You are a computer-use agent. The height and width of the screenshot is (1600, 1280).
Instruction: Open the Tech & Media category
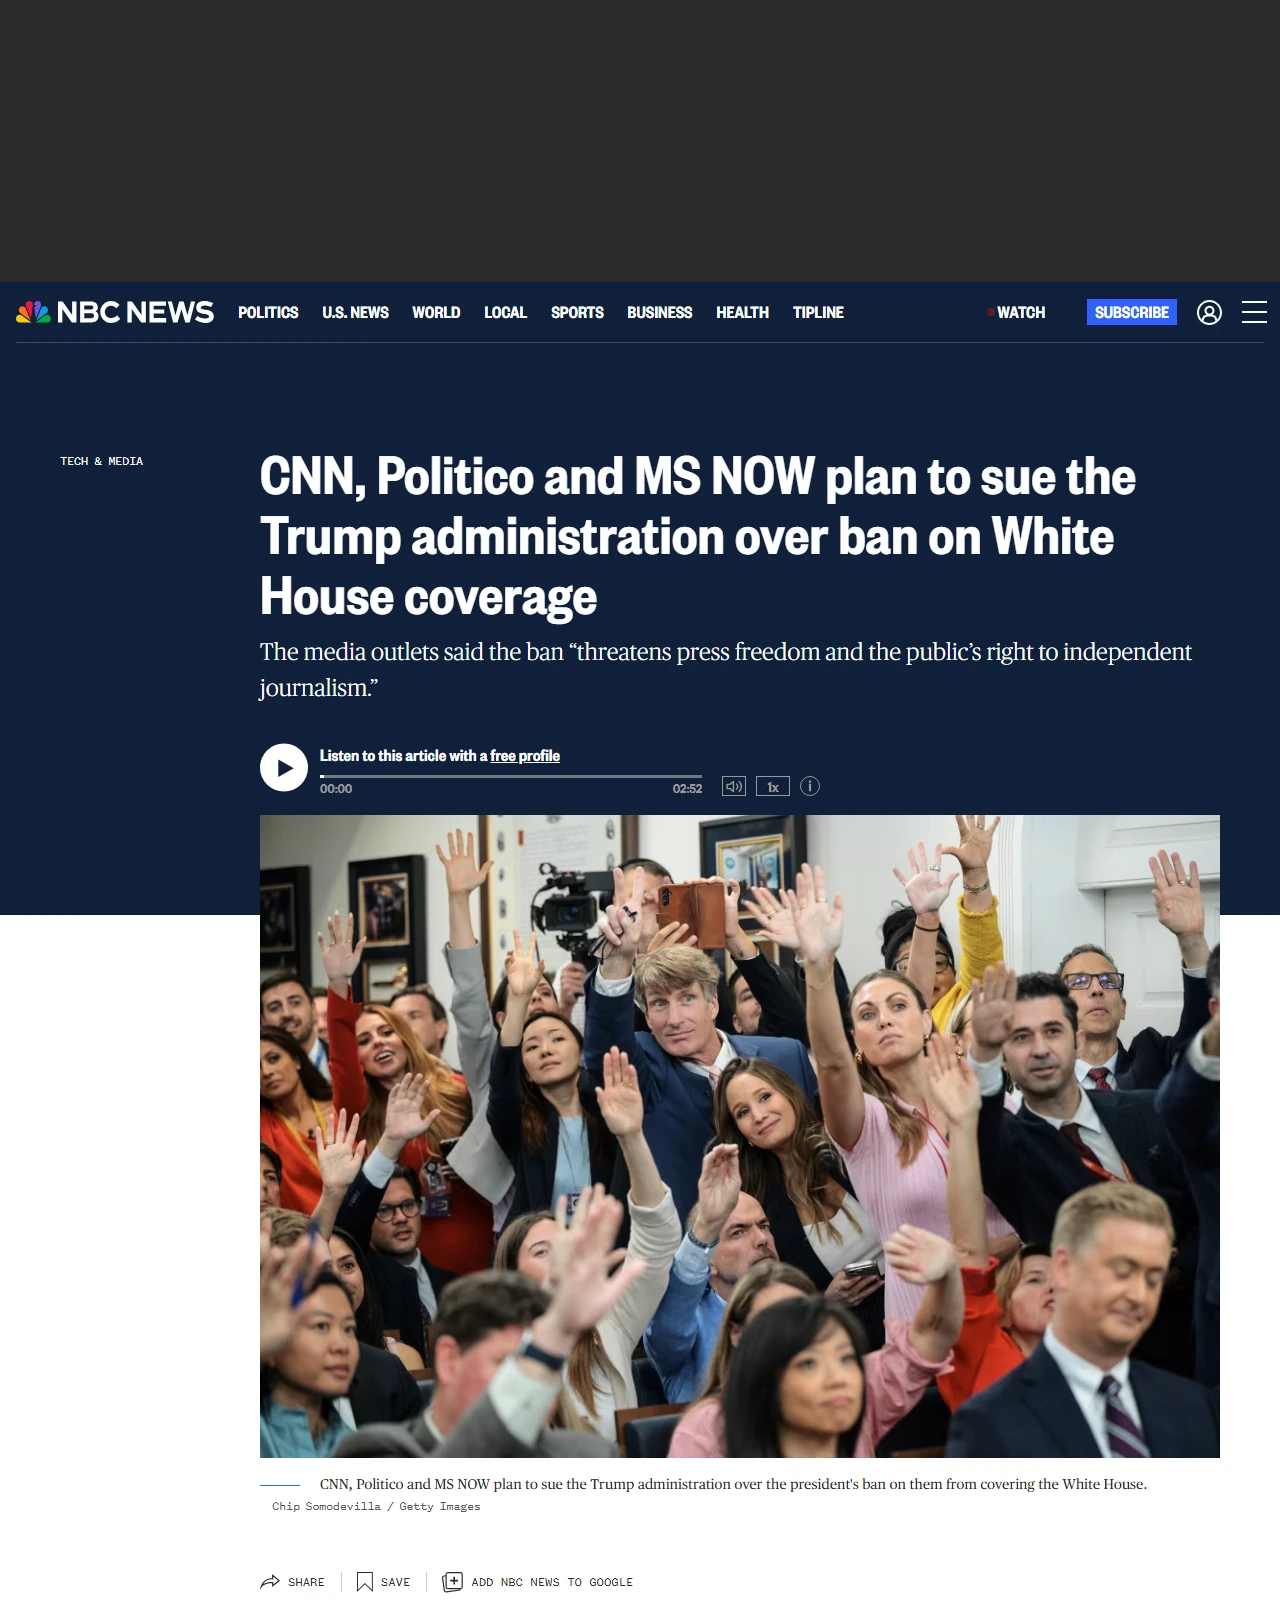[x=101, y=461]
